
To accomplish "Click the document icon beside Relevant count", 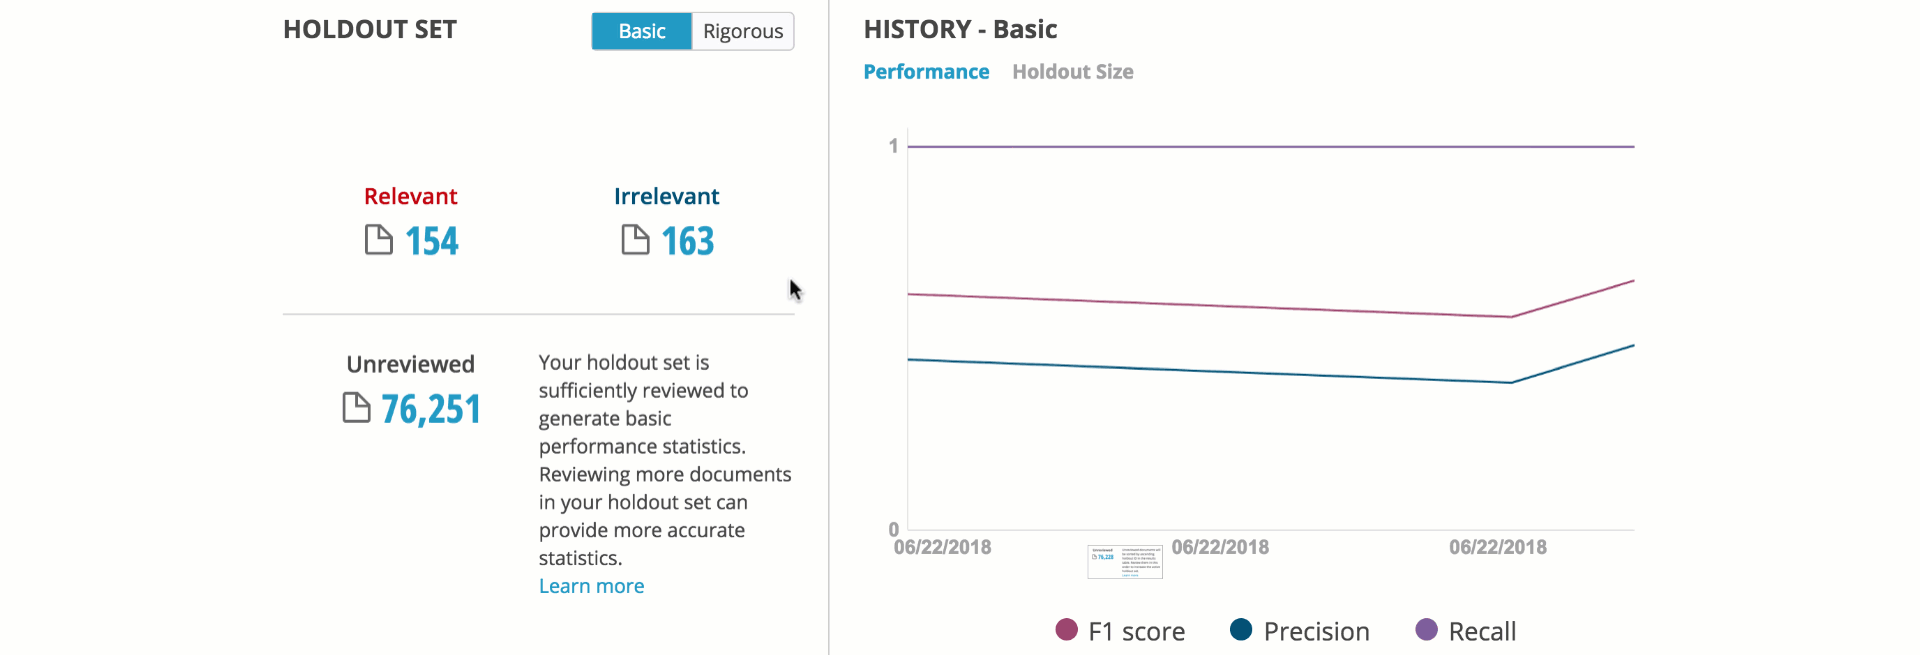I will tap(378, 240).
